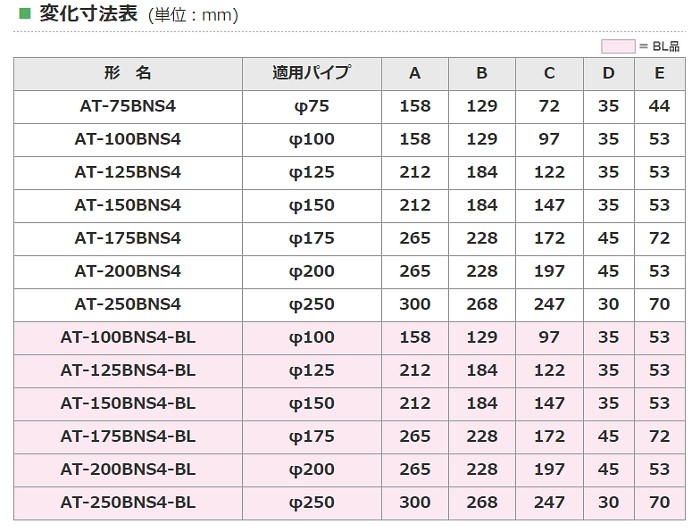Select model name AT-100BNS4
The image size is (700, 532).
(x=128, y=139)
